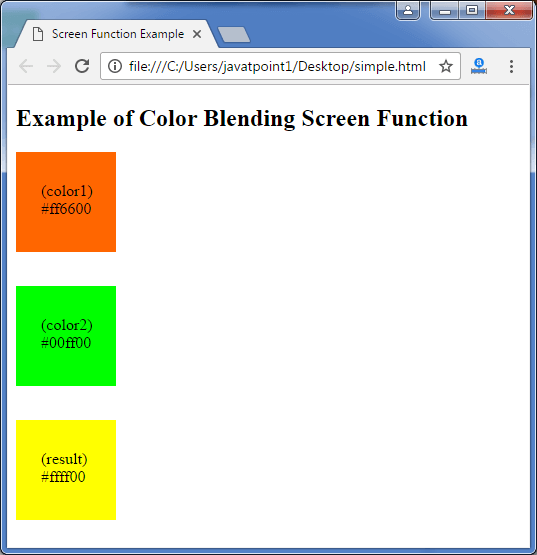Open the blue extension icon

479,66
